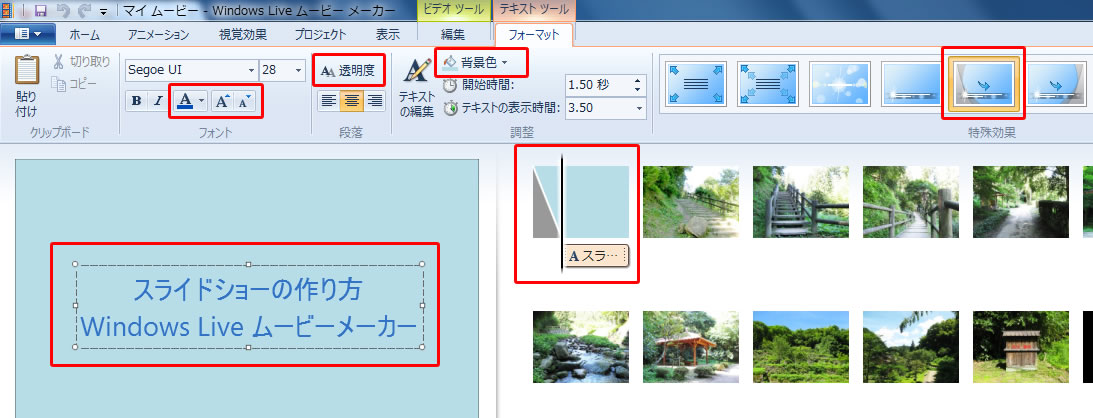Toggle Italic text formatting
Screen dimensions: 1093x418
pyautogui.click(x=156, y=101)
